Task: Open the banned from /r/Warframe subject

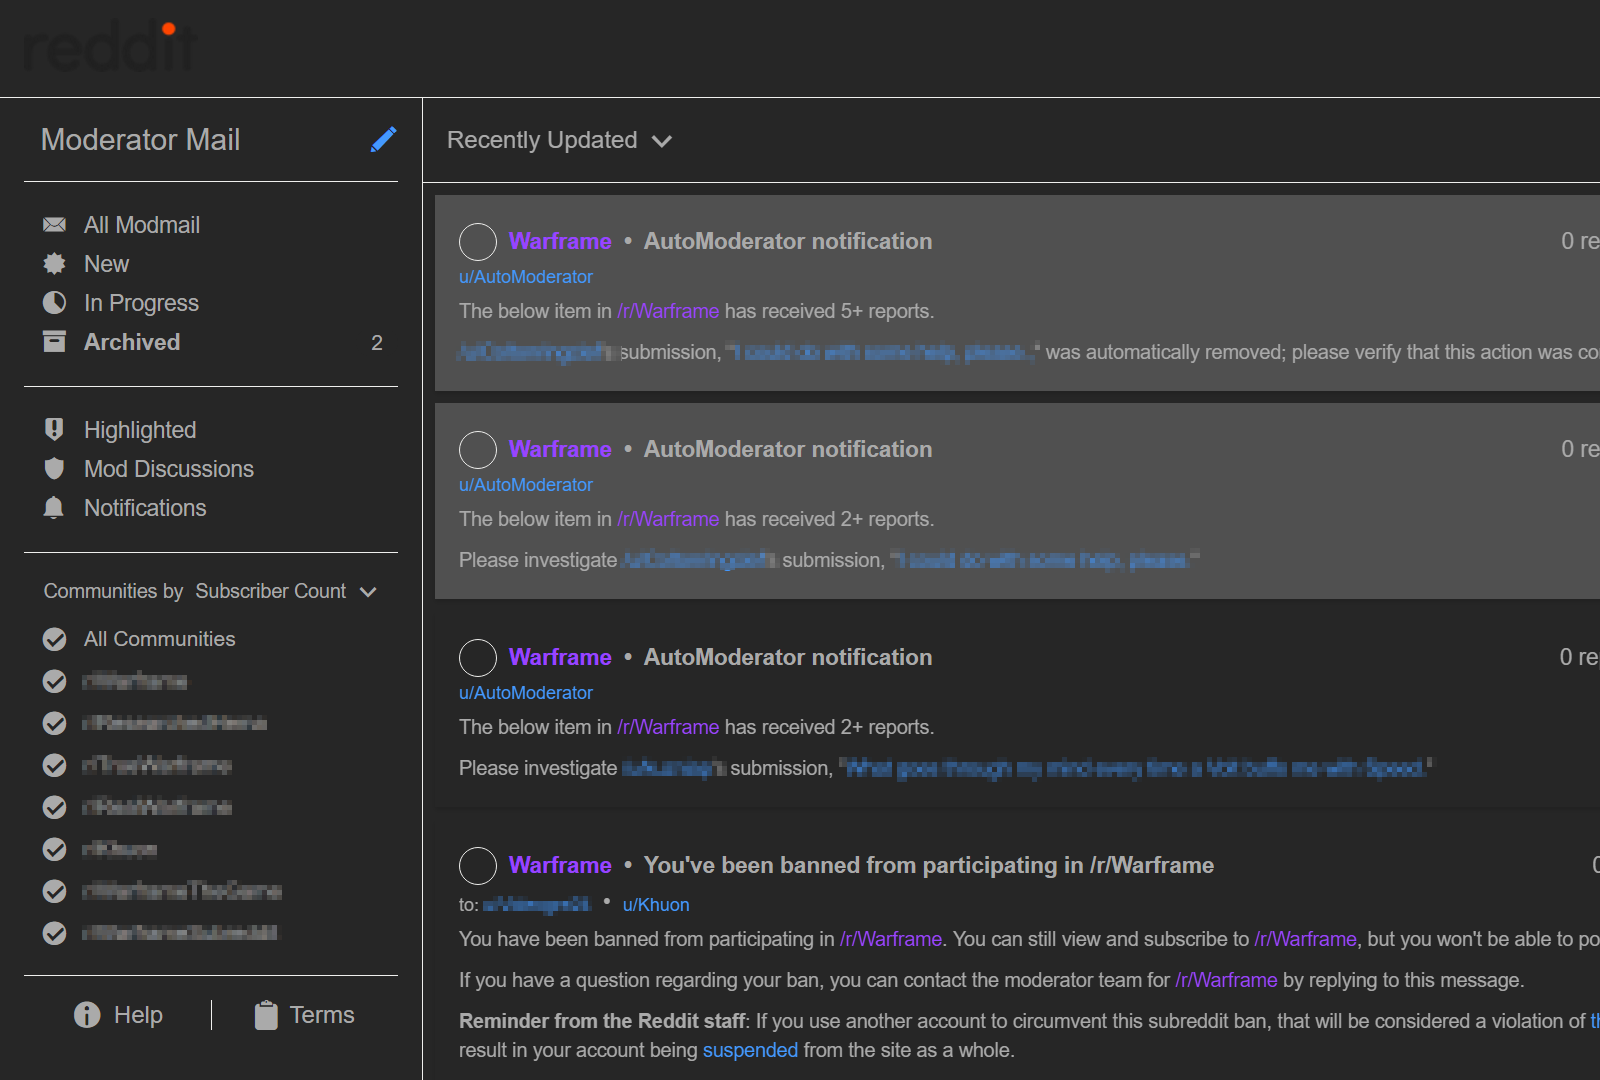Action: click(x=929, y=865)
